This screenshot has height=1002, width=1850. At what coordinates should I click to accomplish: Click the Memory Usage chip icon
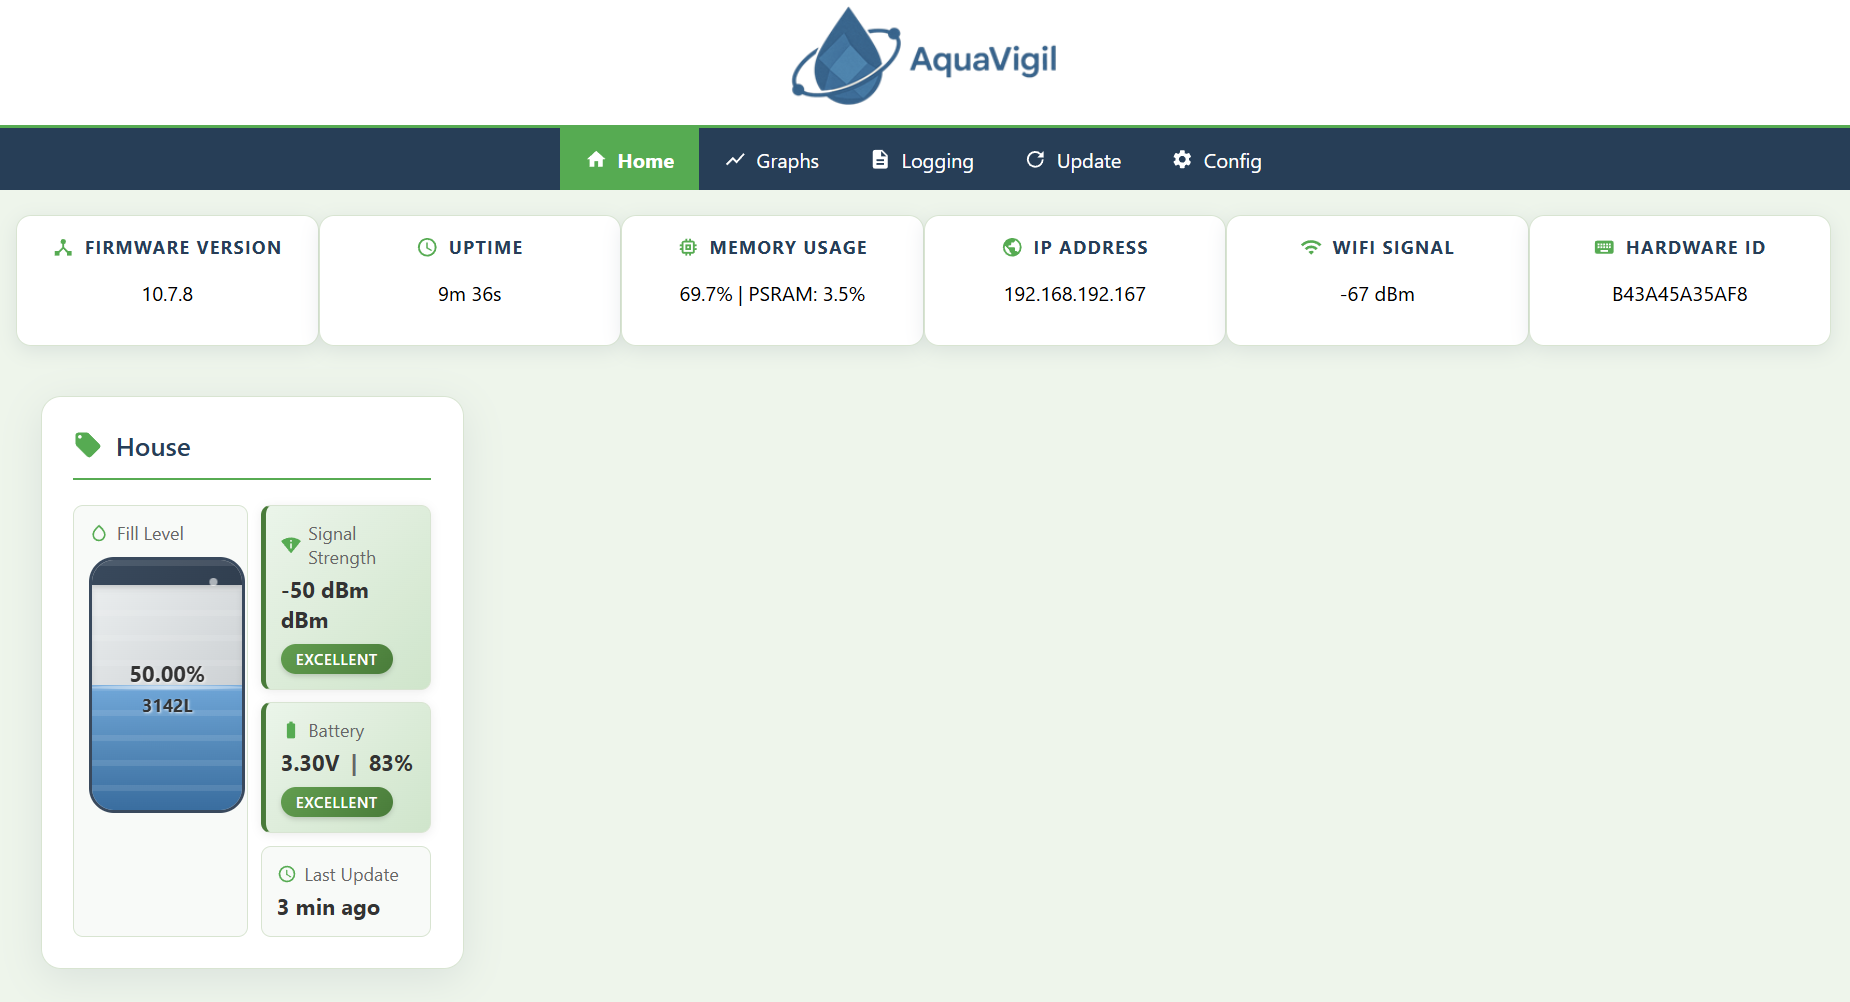(688, 247)
